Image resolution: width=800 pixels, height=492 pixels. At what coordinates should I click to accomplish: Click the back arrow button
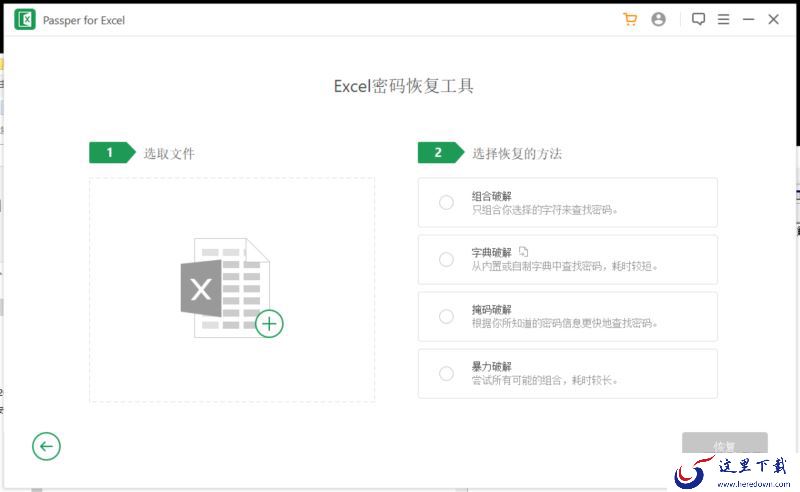coord(46,447)
